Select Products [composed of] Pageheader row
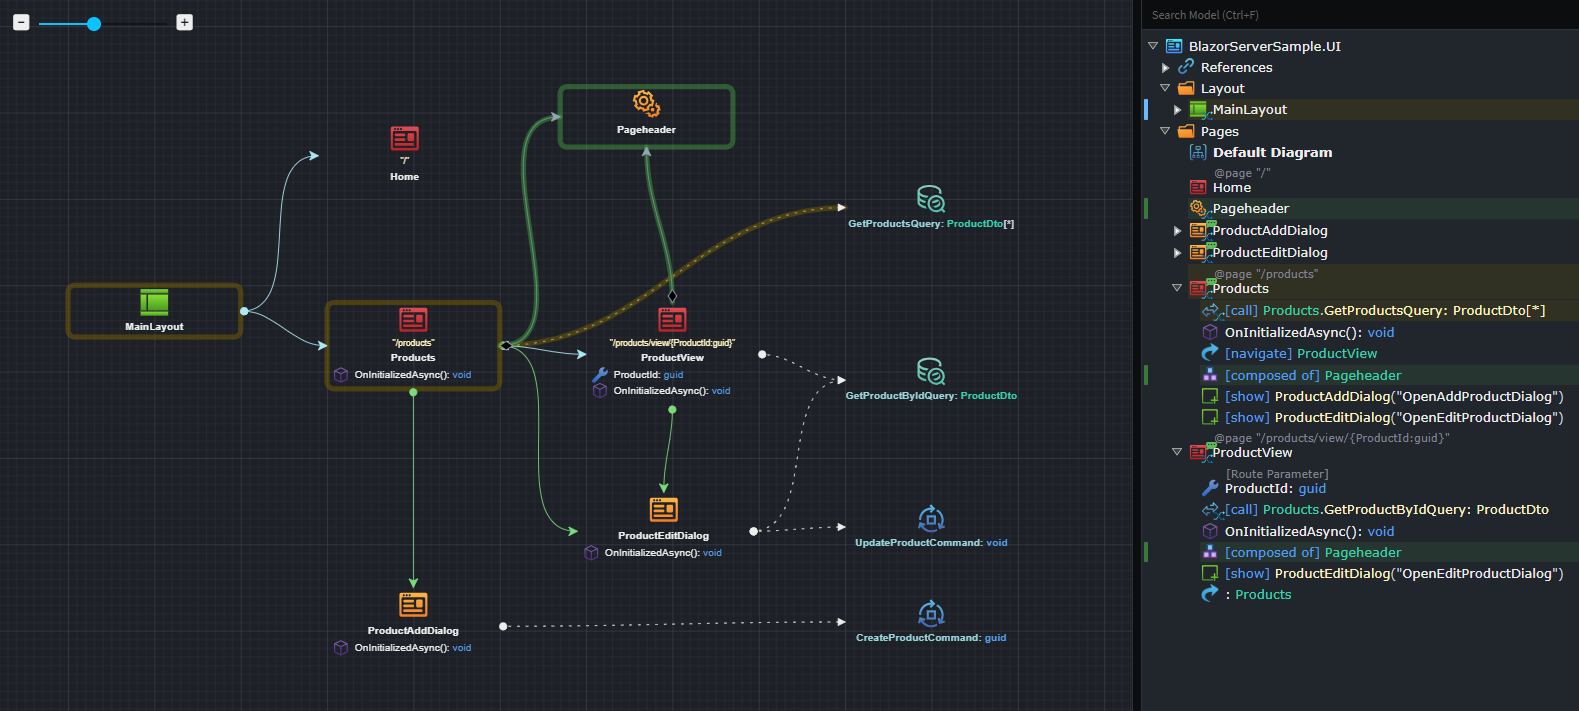The width and height of the screenshot is (1579, 711). pyautogui.click(x=1313, y=376)
